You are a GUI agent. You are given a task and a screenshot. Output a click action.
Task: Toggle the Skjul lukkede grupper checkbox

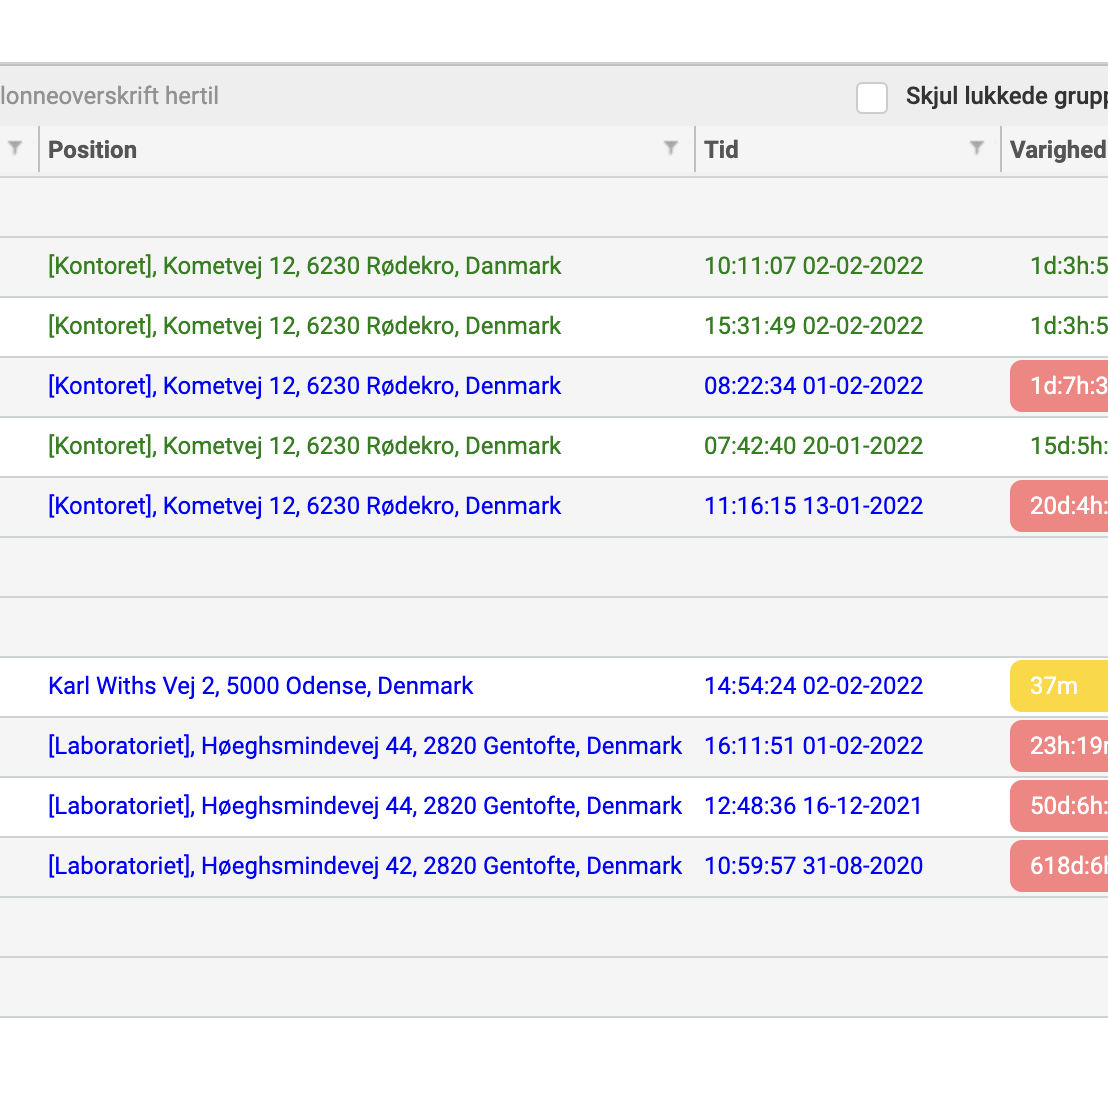click(x=871, y=97)
